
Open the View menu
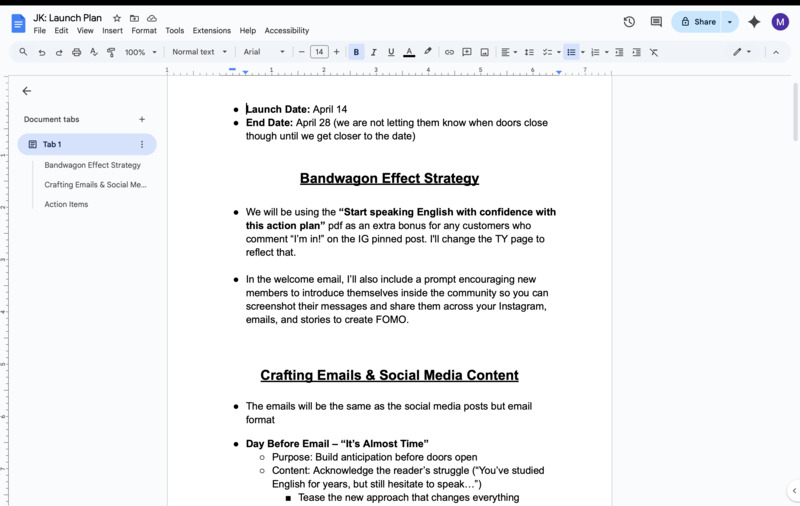point(85,31)
